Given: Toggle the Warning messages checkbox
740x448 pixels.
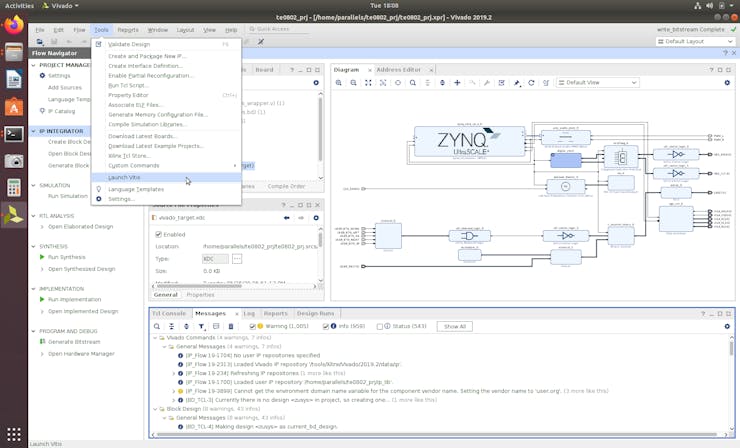Looking at the screenshot, I should 254,326.
